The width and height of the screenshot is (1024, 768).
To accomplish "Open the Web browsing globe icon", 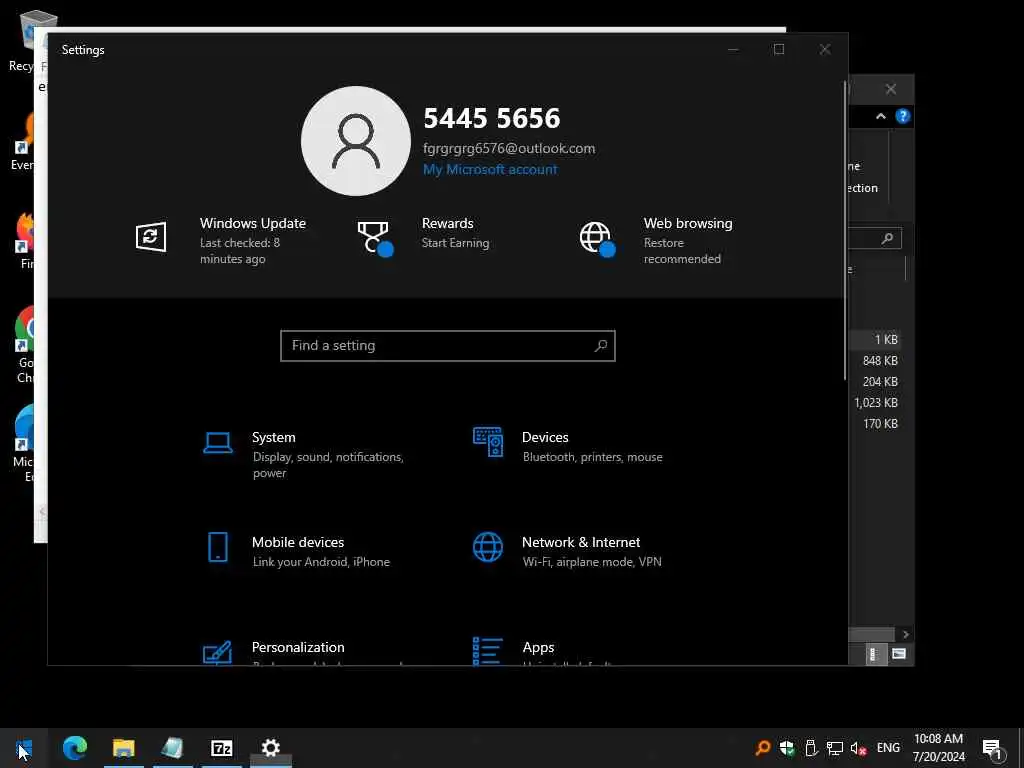I will coord(598,239).
